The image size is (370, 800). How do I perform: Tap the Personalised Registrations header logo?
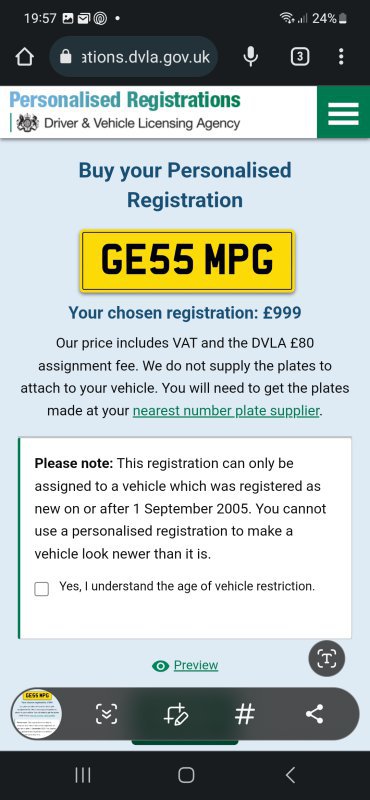(125, 111)
